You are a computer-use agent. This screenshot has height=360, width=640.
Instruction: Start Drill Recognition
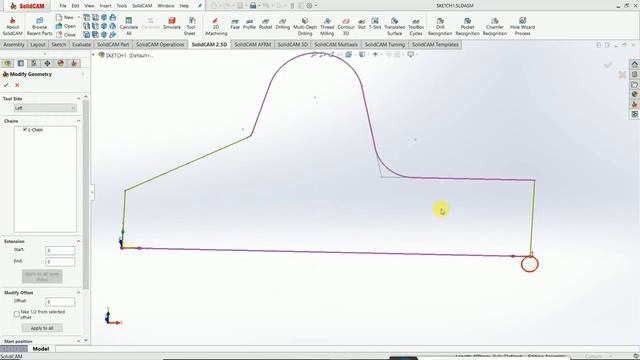pyautogui.click(x=440, y=27)
